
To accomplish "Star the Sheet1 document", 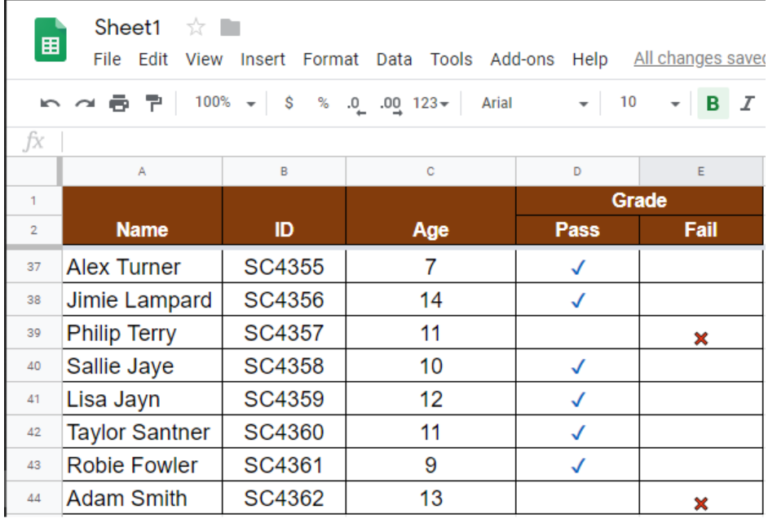I will (196, 27).
